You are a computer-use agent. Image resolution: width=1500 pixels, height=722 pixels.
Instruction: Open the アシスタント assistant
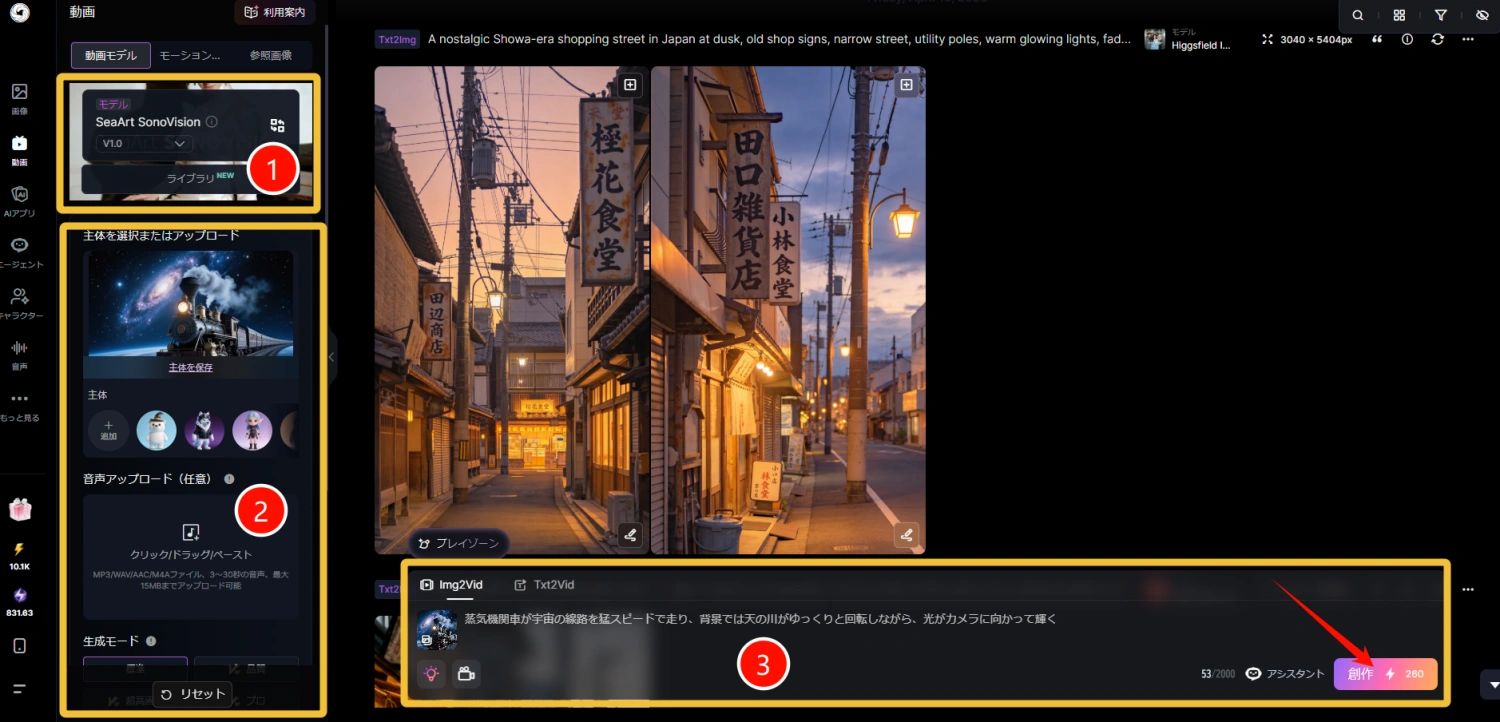(x=1285, y=674)
